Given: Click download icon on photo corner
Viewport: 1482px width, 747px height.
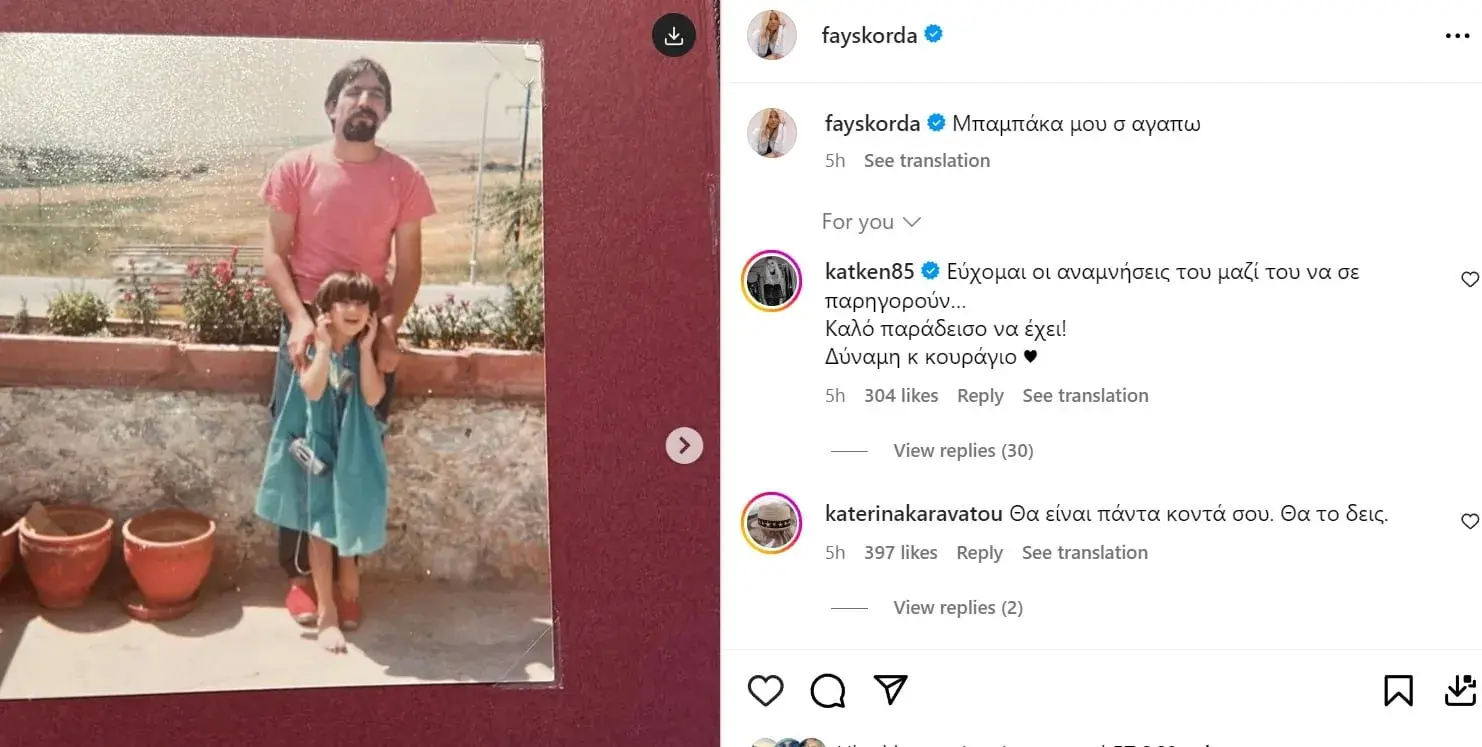Looking at the screenshot, I should tap(674, 36).
